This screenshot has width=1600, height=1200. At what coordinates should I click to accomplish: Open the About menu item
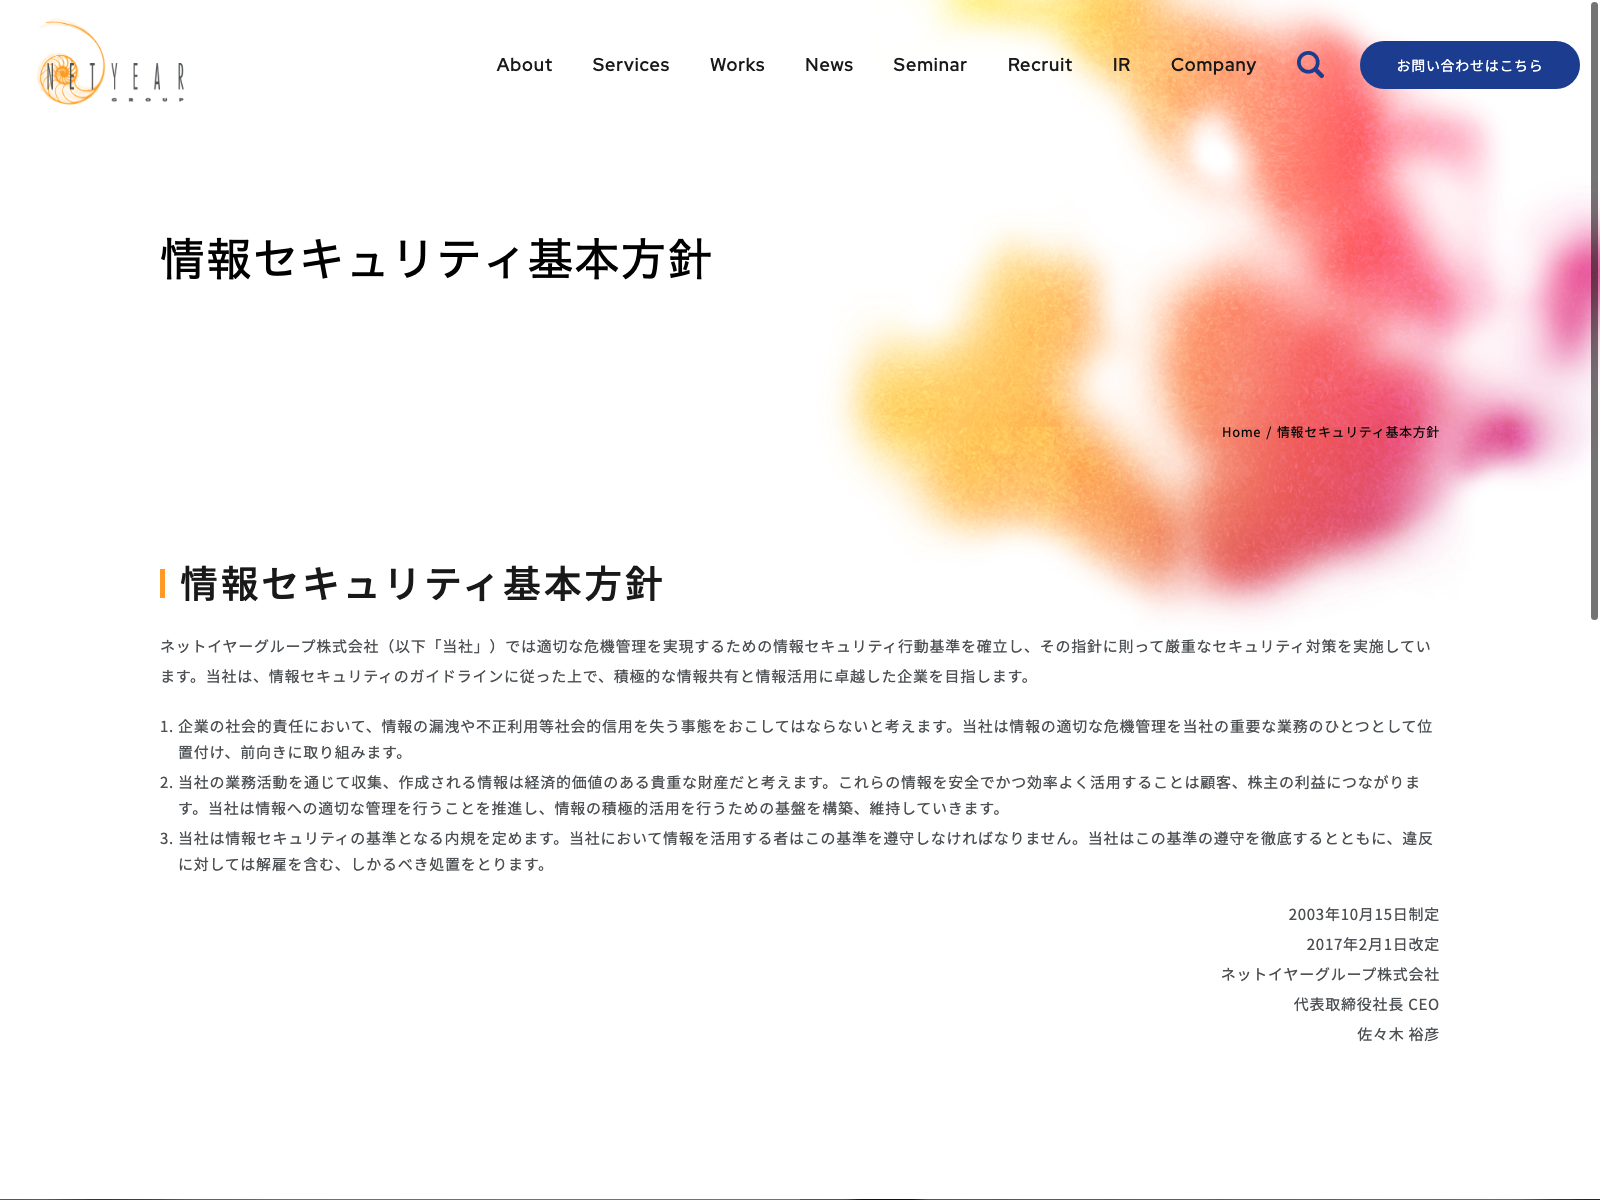pos(524,65)
